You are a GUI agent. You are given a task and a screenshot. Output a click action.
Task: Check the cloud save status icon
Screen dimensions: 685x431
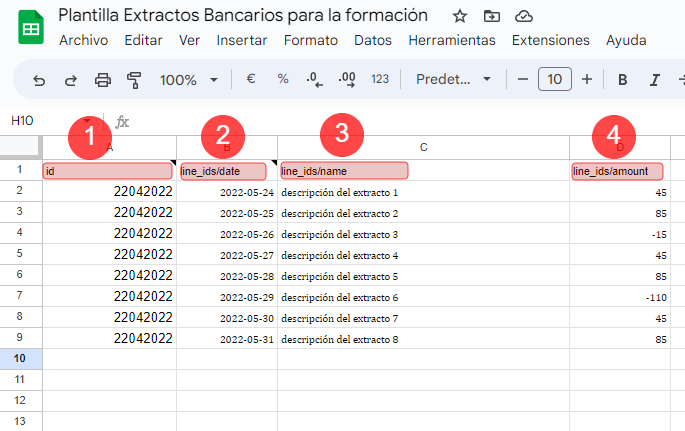click(522, 16)
